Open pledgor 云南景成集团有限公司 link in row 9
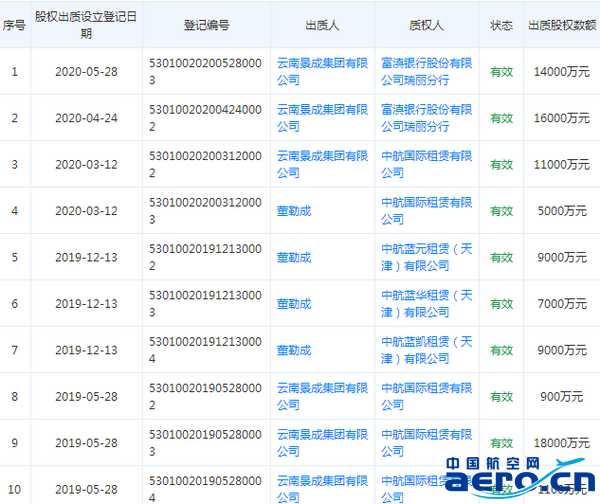The width and height of the screenshot is (600, 504). (x=322, y=443)
